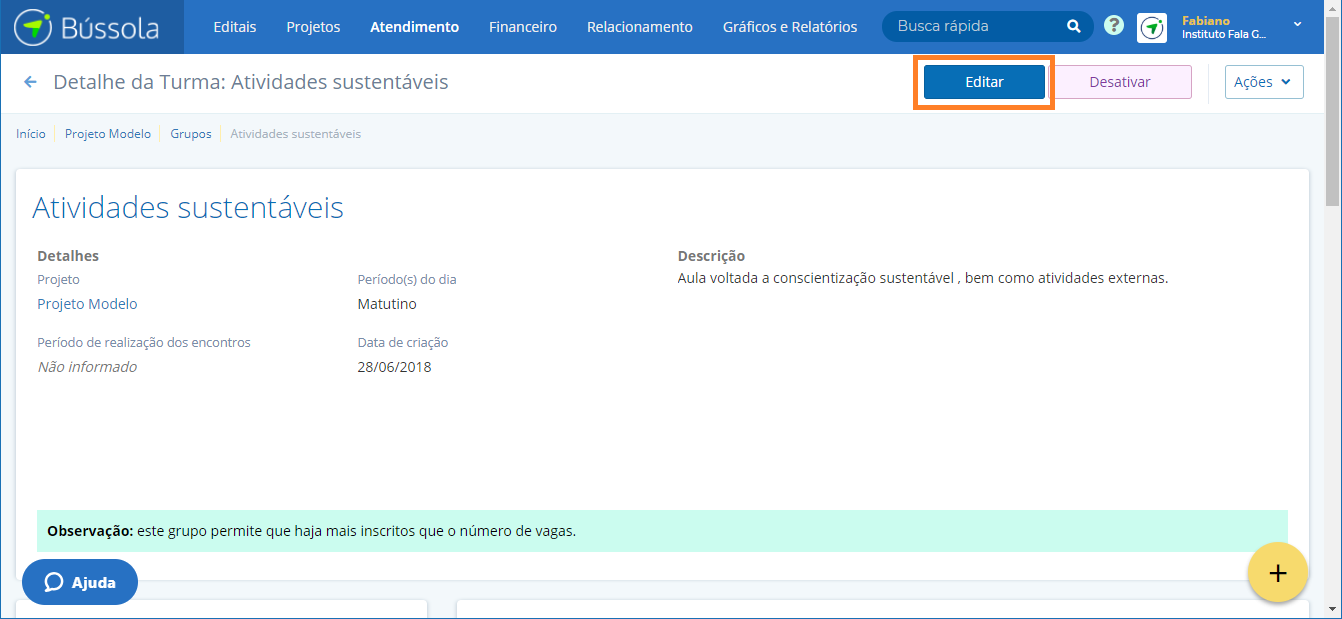This screenshot has width=1342, height=619.
Task: Click the Instituto organization avatar icon
Action: (1152, 27)
